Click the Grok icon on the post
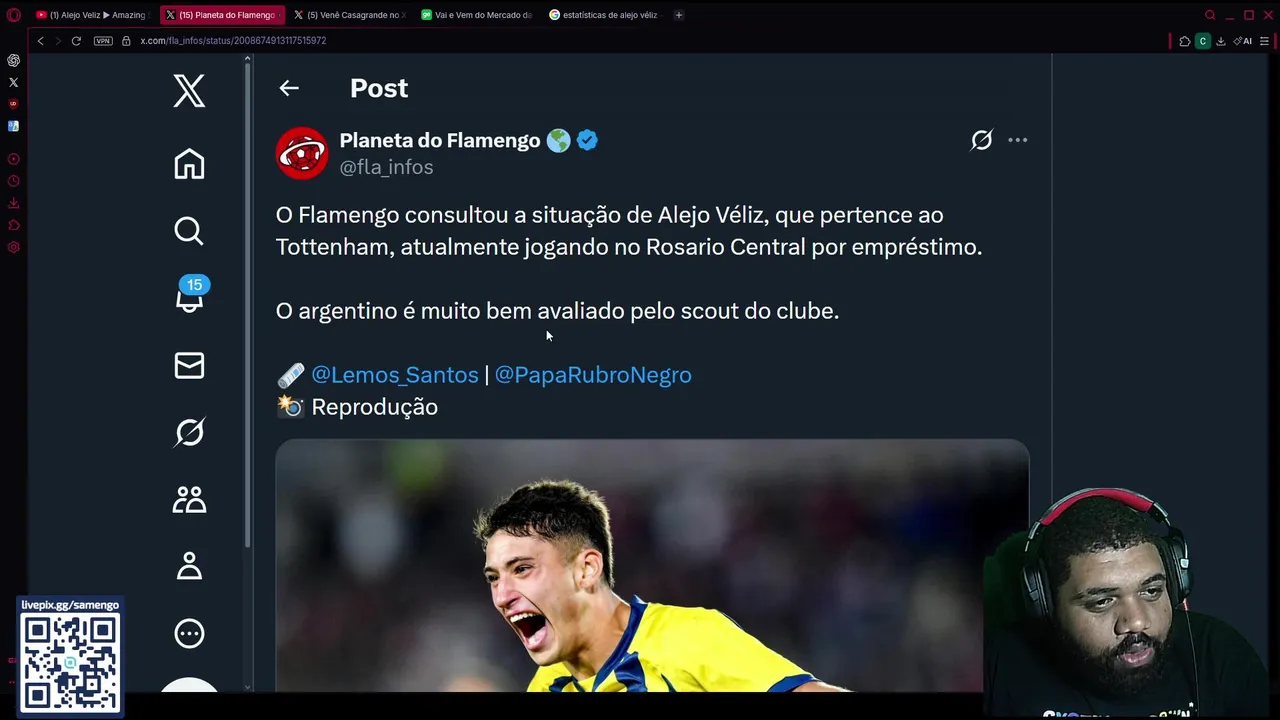 click(981, 140)
